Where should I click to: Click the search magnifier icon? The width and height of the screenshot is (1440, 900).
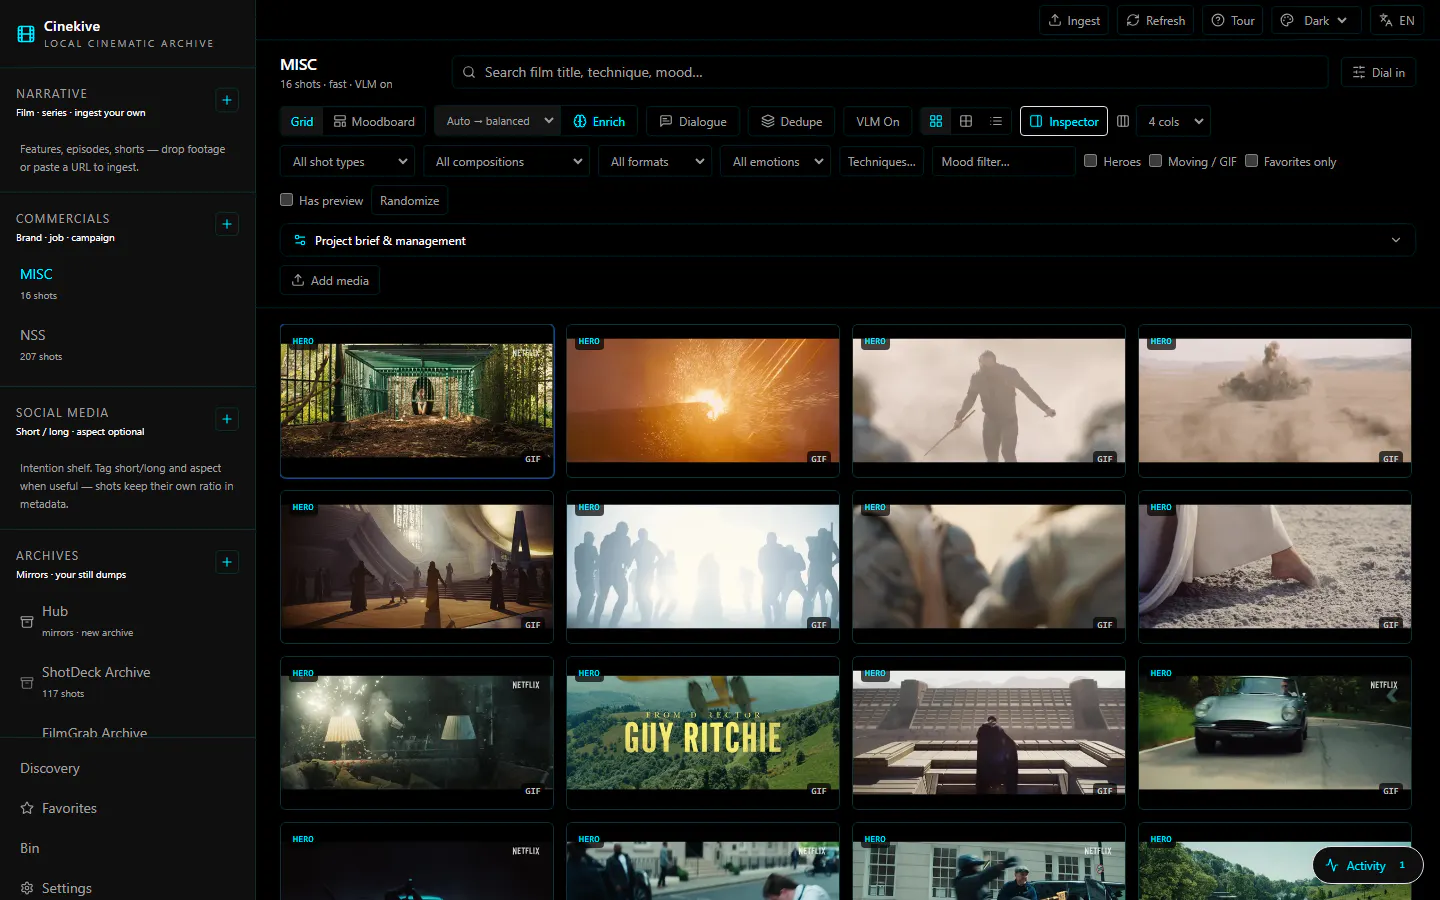469,72
